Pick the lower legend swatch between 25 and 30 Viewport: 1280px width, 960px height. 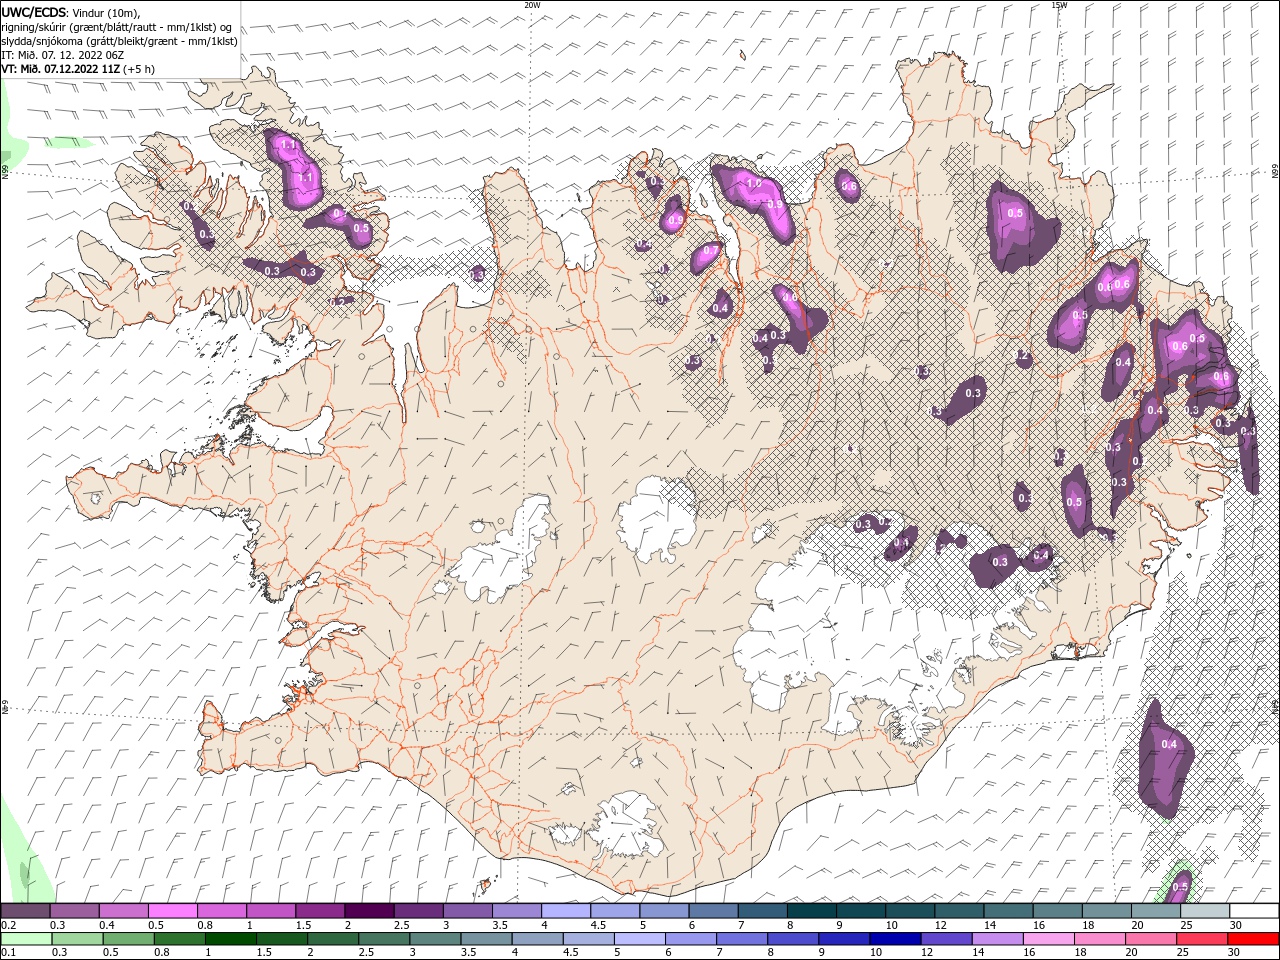coord(1202,939)
